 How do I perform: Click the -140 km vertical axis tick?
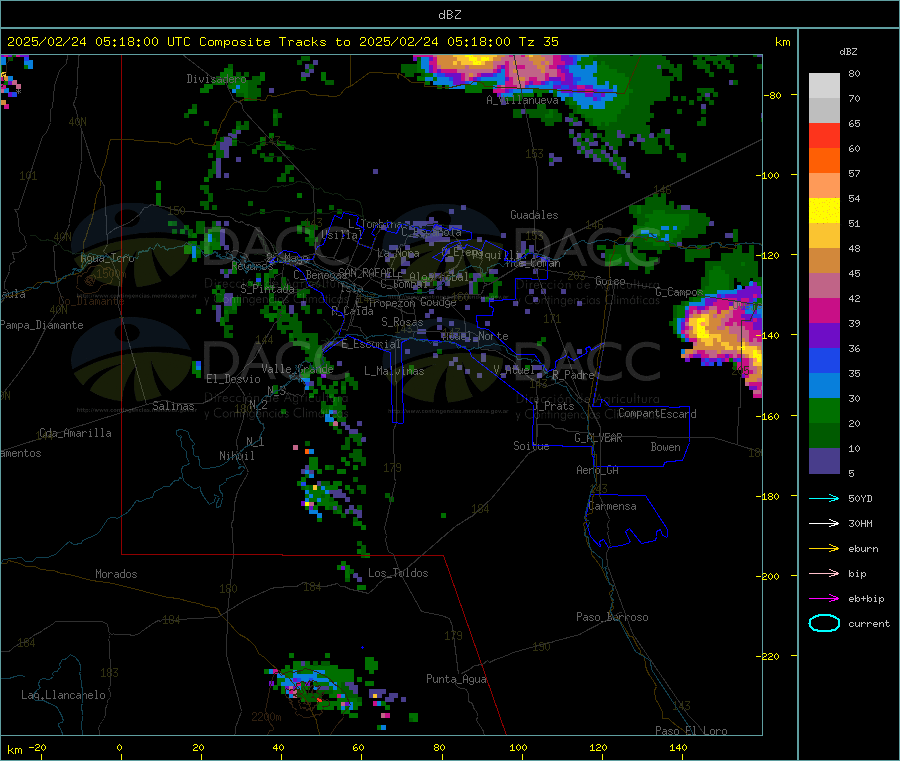coord(771,335)
